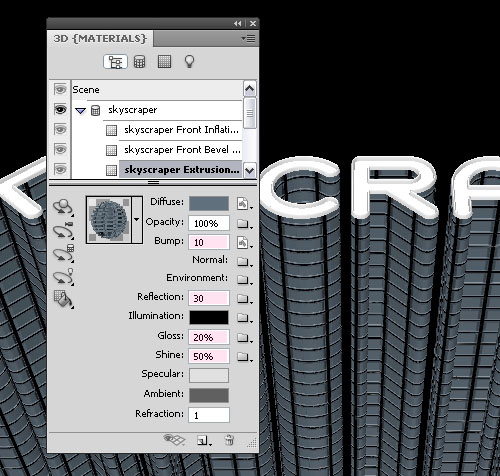Click the 3D {MATERIALS} panel tab

pos(100,39)
